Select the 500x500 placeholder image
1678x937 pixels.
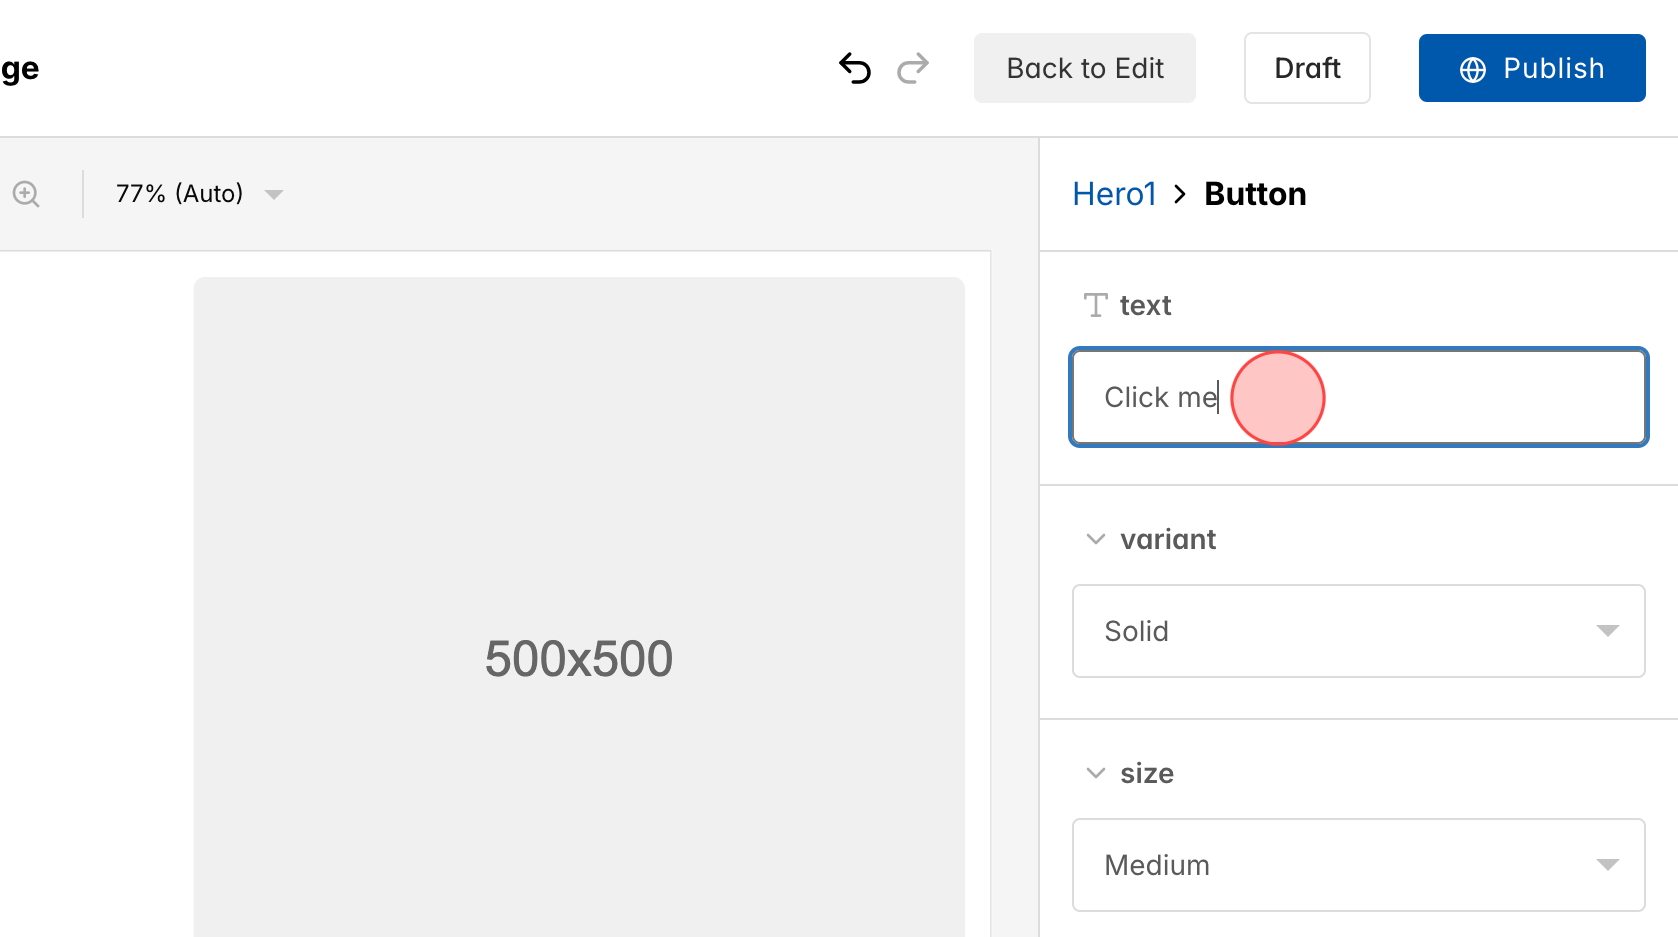579,657
